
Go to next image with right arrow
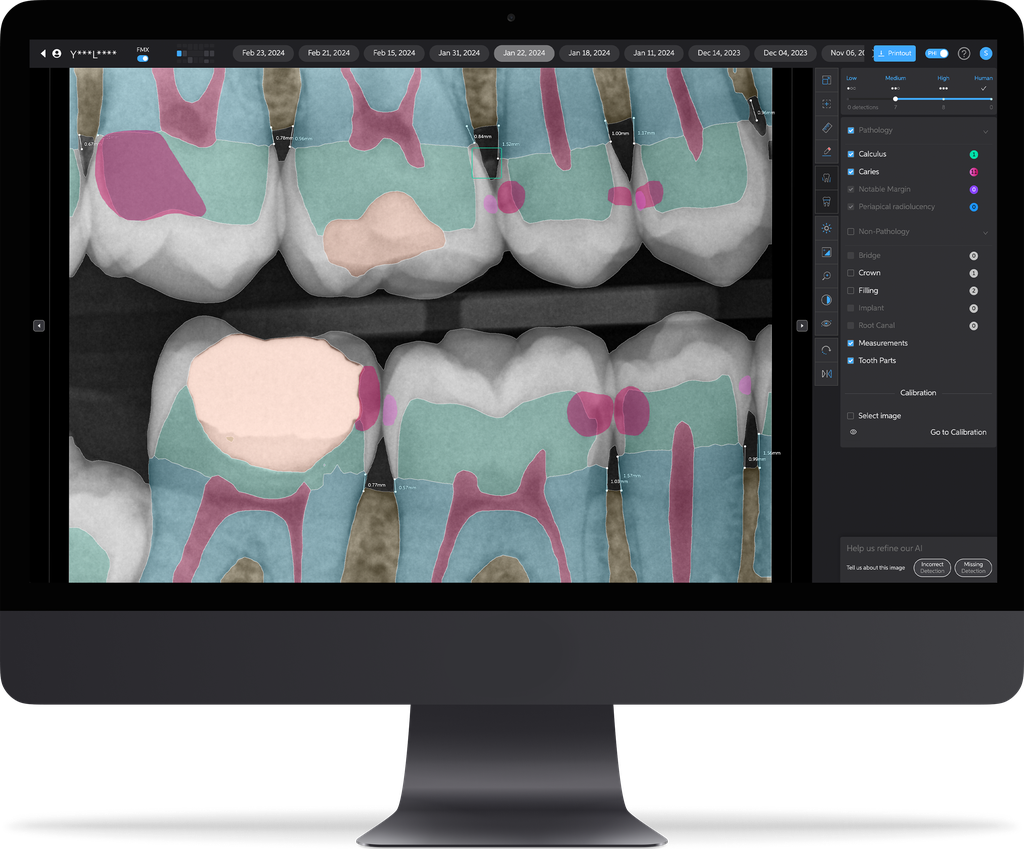click(802, 325)
